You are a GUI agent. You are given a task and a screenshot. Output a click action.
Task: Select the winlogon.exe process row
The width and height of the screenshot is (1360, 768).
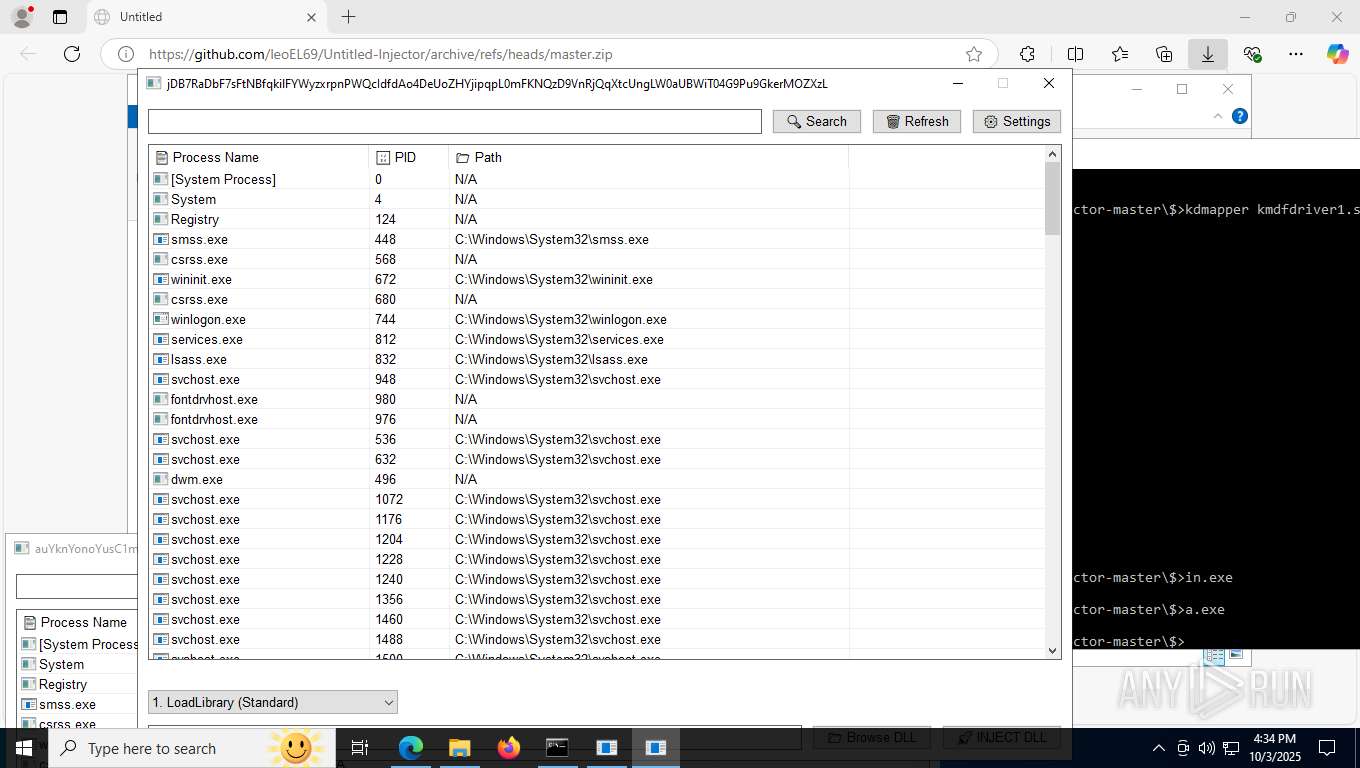[x=596, y=319]
